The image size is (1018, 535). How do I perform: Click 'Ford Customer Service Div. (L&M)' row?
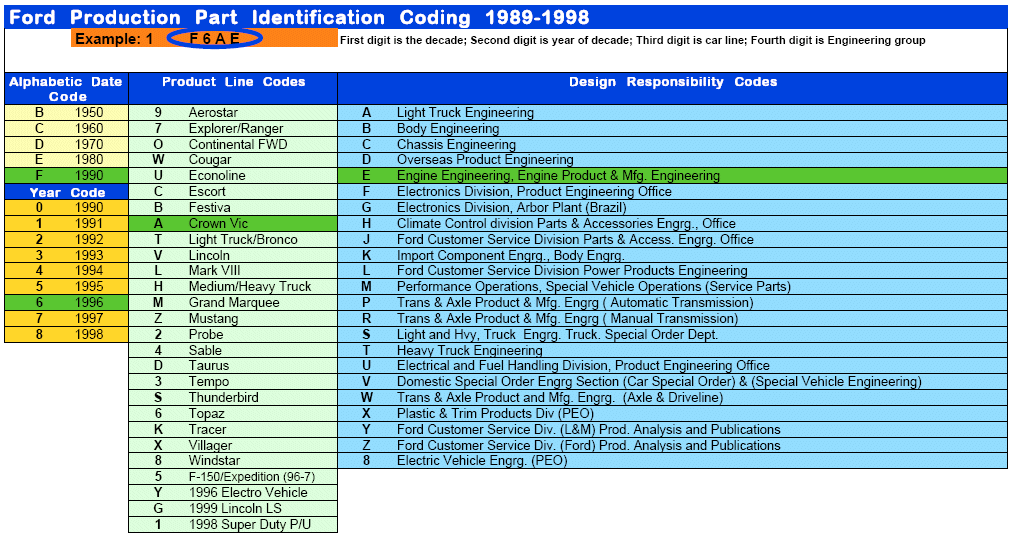[x=673, y=429]
